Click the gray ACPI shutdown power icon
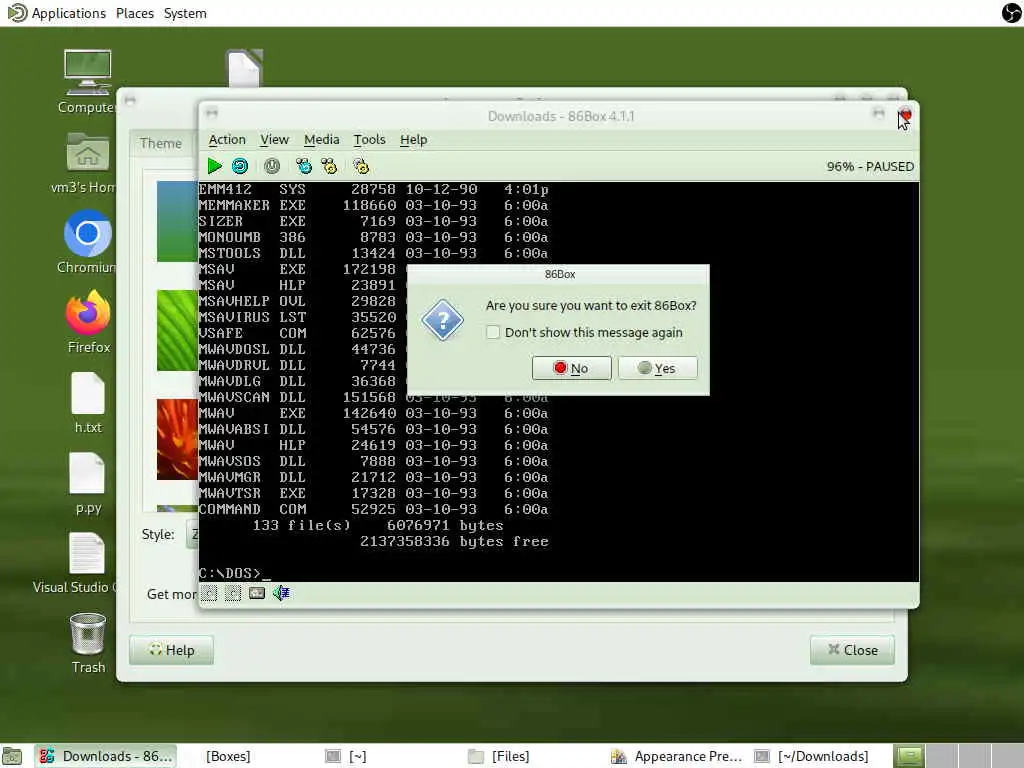1024x768 pixels. [272, 166]
